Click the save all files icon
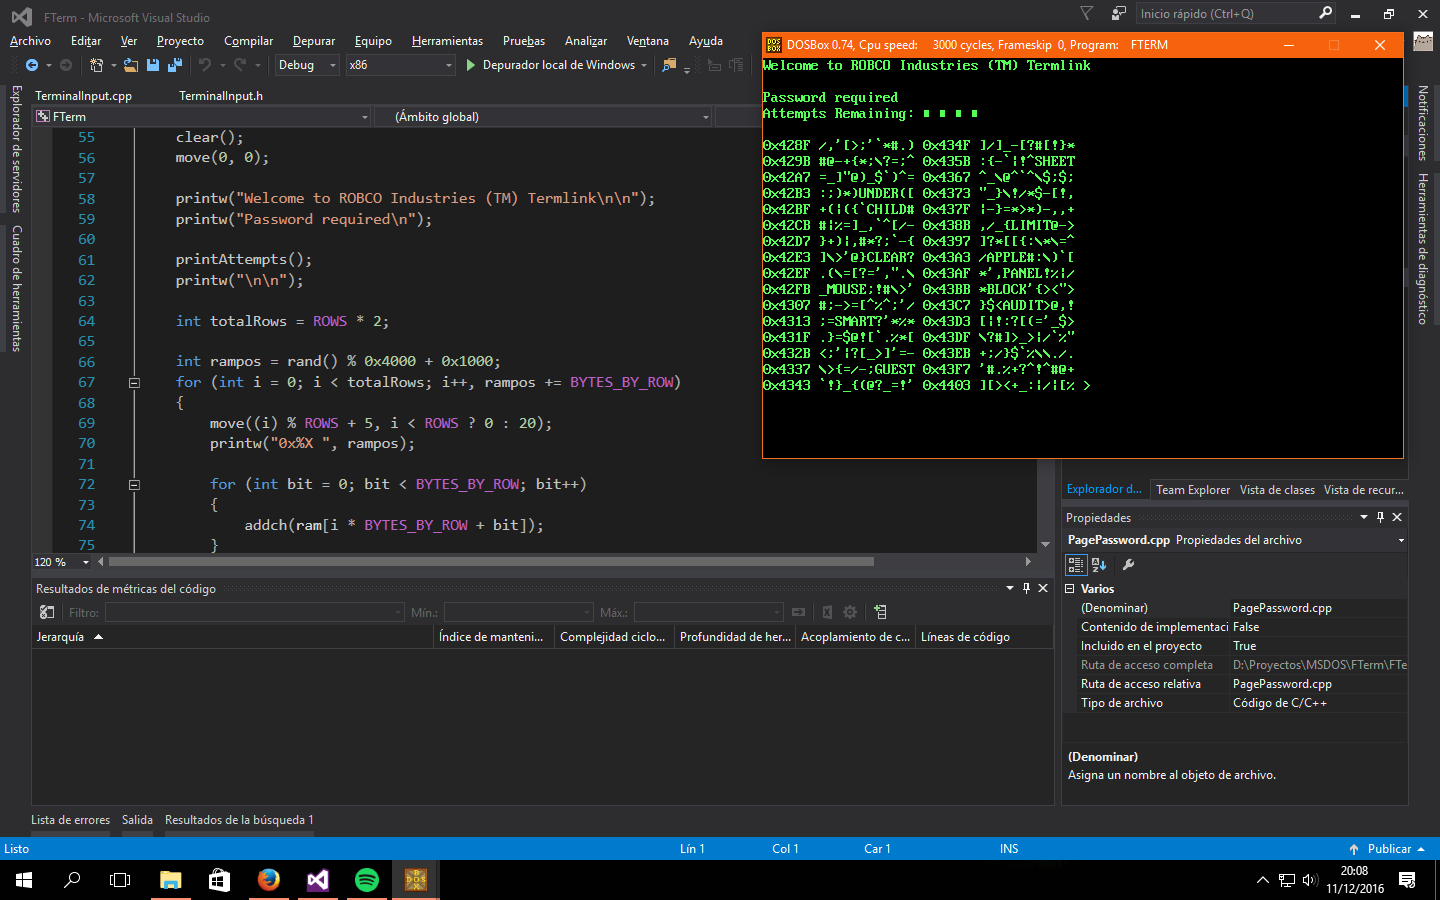Viewport: 1440px width, 900px height. pos(174,65)
